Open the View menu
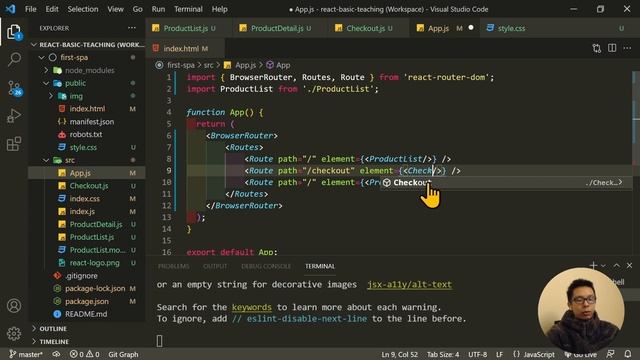This screenshot has width=640, height=360. point(116,9)
